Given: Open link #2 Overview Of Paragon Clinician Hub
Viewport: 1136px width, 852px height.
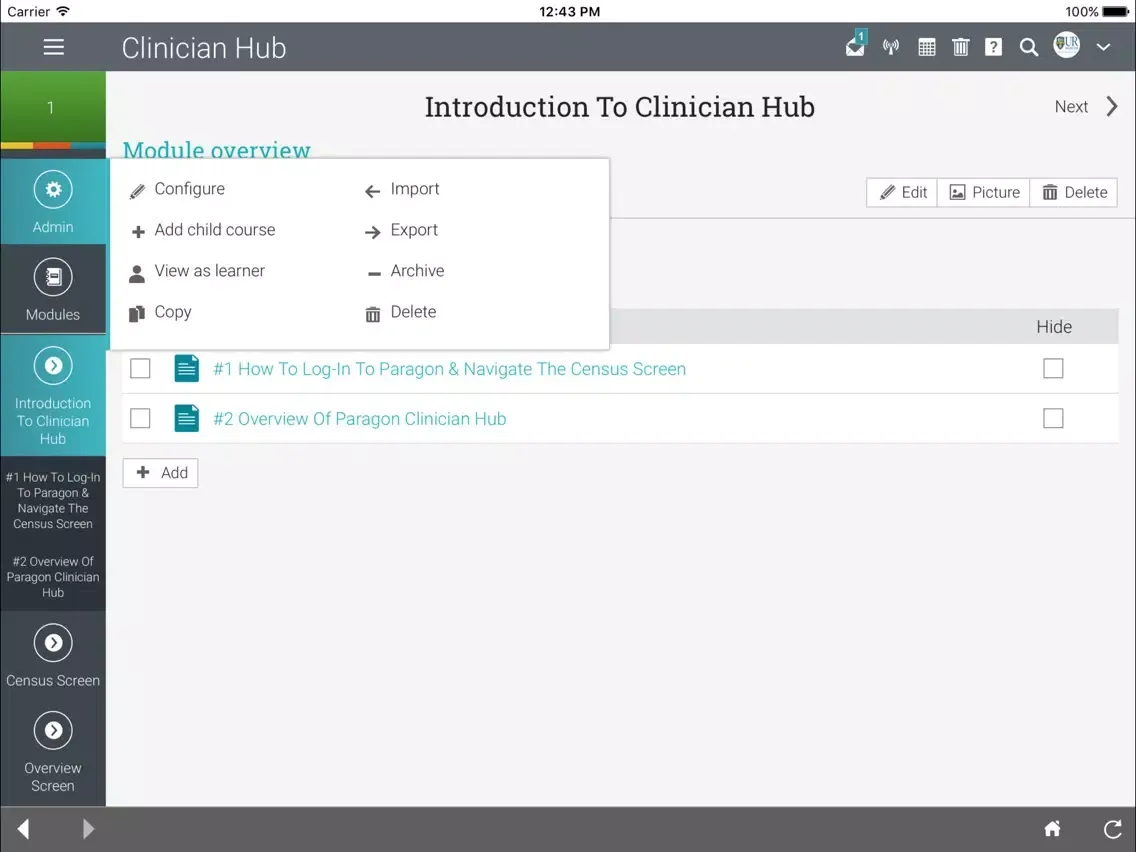Looking at the screenshot, I should [359, 419].
